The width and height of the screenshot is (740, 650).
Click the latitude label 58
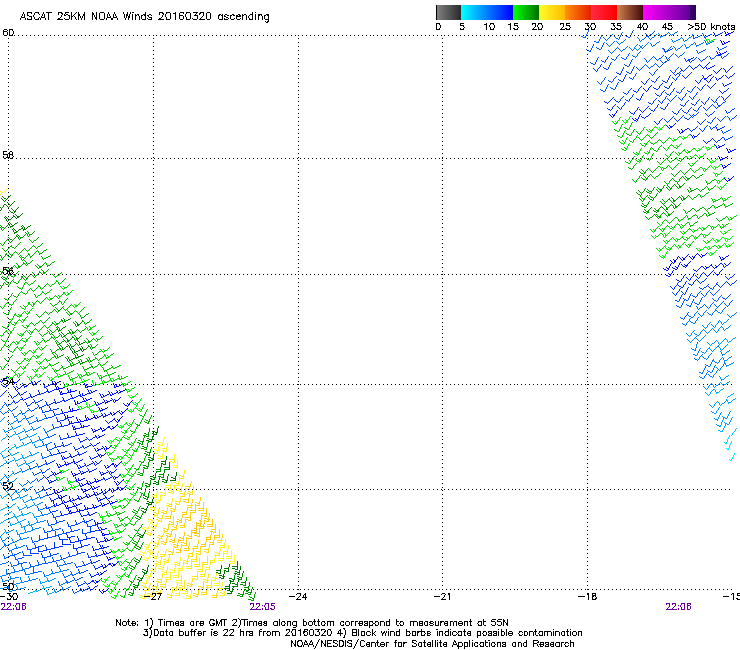click(x=8, y=155)
